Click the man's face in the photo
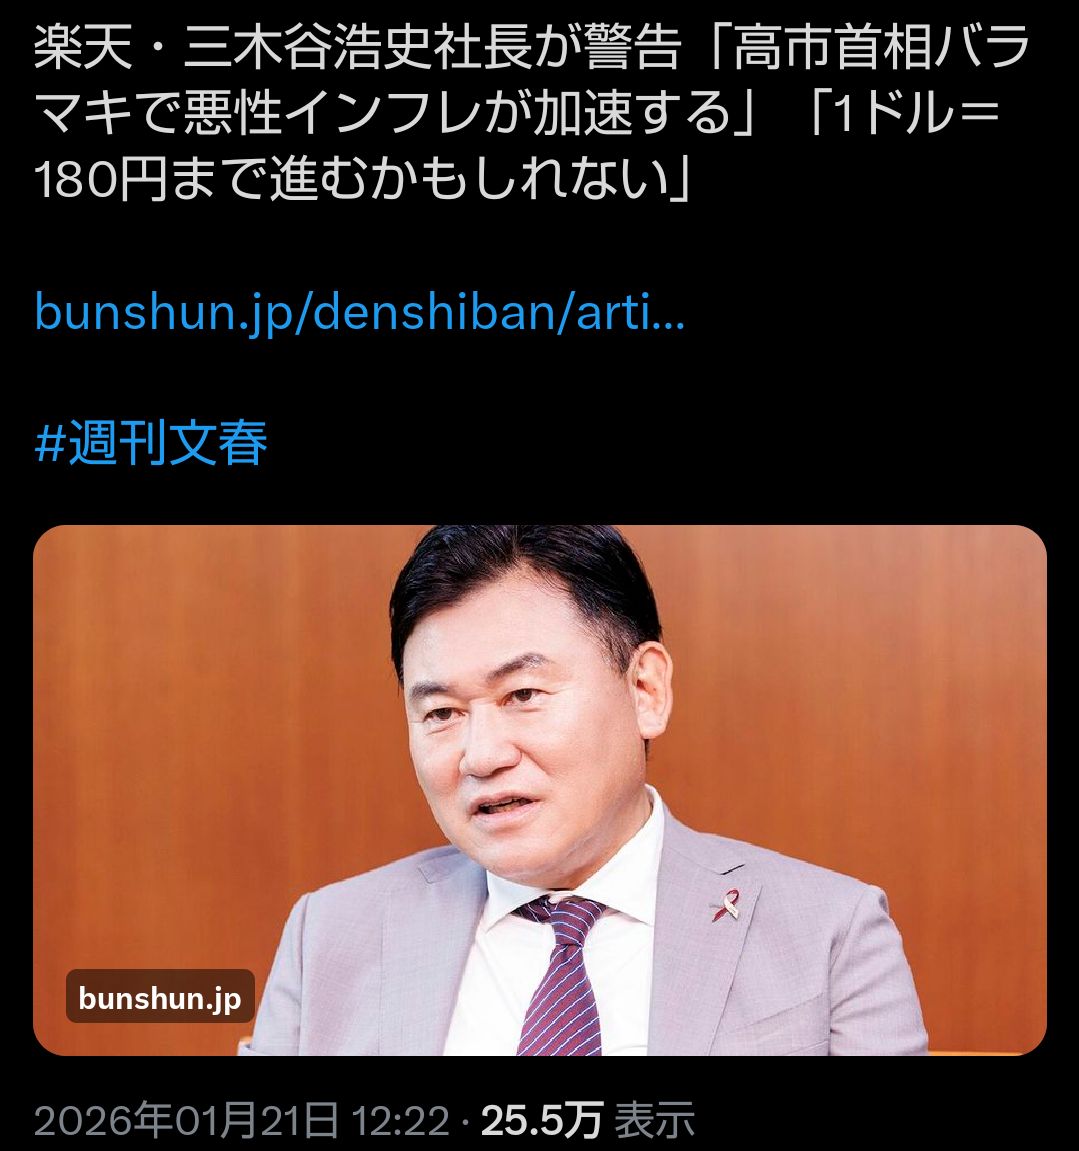Screen dimensions: 1079x1151 (528, 734)
